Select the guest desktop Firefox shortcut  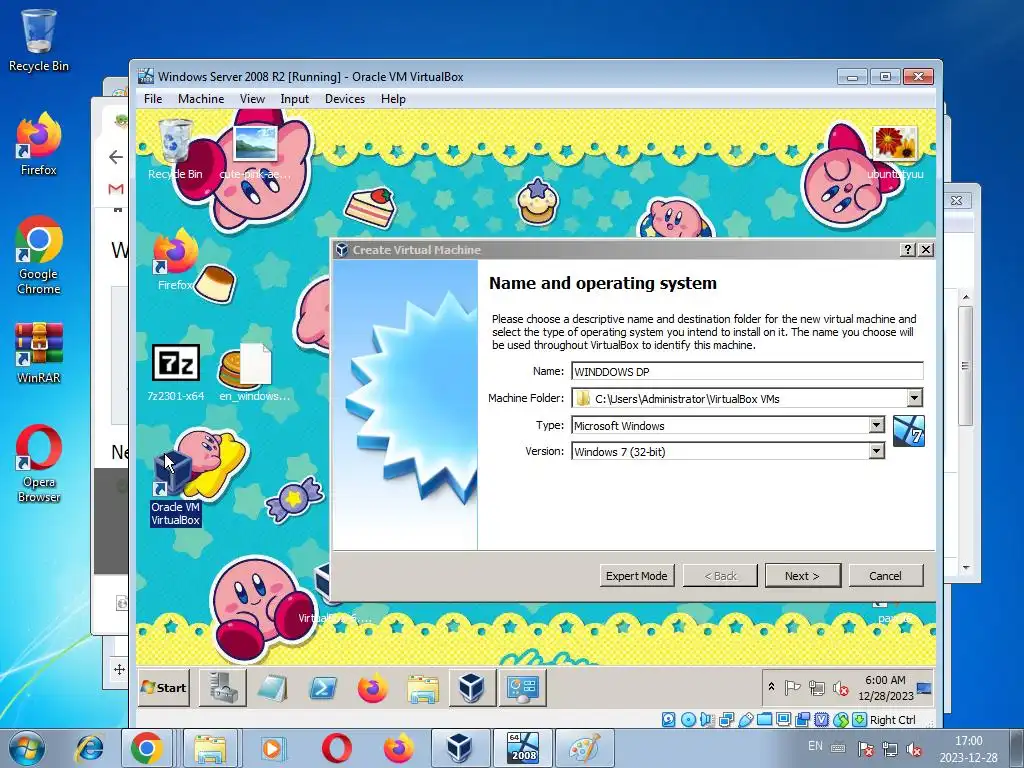(x=175, y=260)
